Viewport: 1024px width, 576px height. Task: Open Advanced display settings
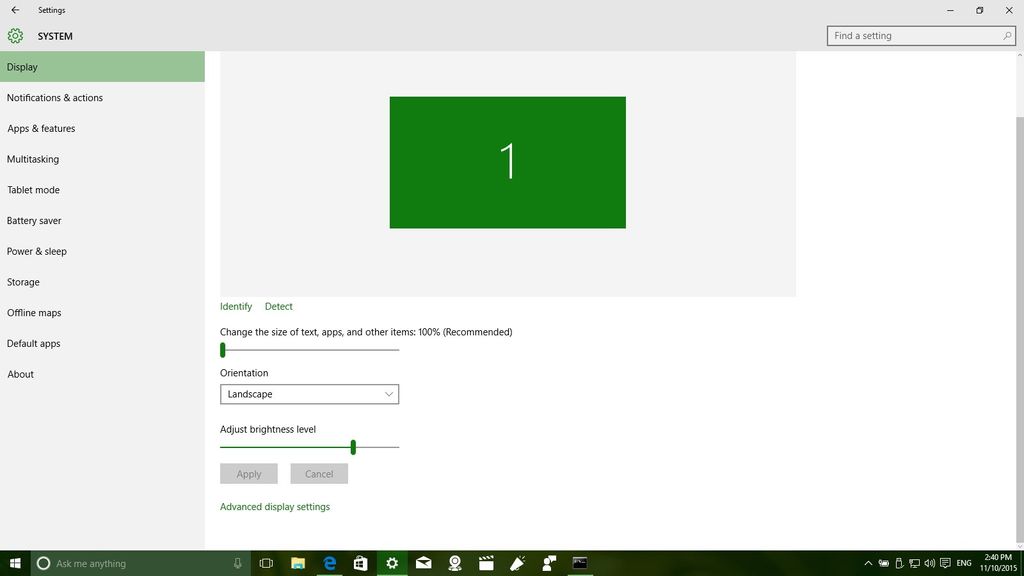275,507
